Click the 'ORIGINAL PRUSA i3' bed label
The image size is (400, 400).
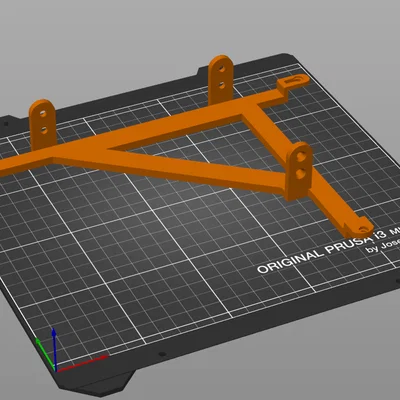(x=321, y=251)
